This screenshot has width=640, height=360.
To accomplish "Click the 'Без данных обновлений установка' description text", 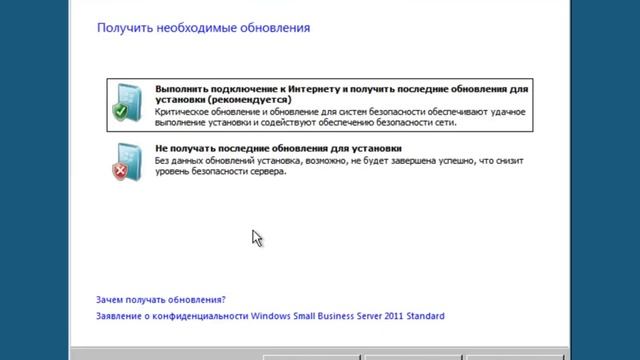I will 339,166.
